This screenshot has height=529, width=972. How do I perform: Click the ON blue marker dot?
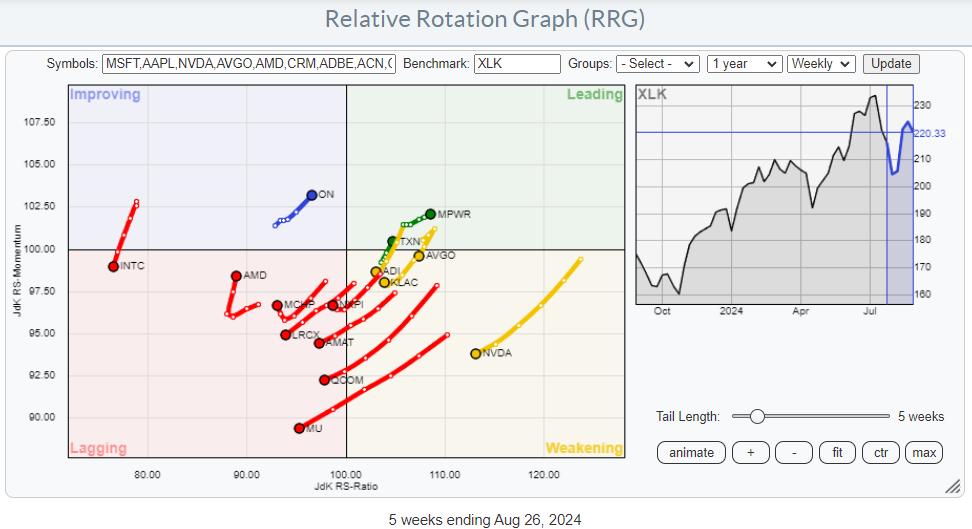coord(312,195)
